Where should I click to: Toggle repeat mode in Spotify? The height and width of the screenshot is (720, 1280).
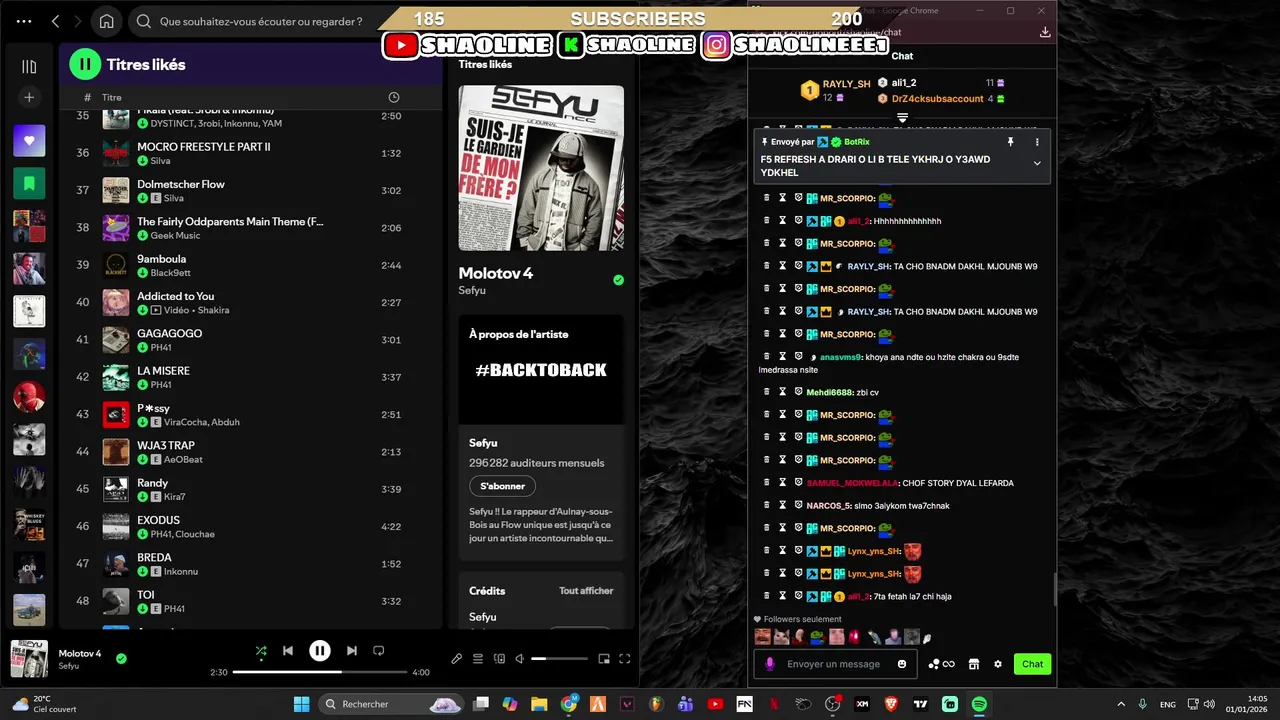pyautogui.click(x=379, y=651)
